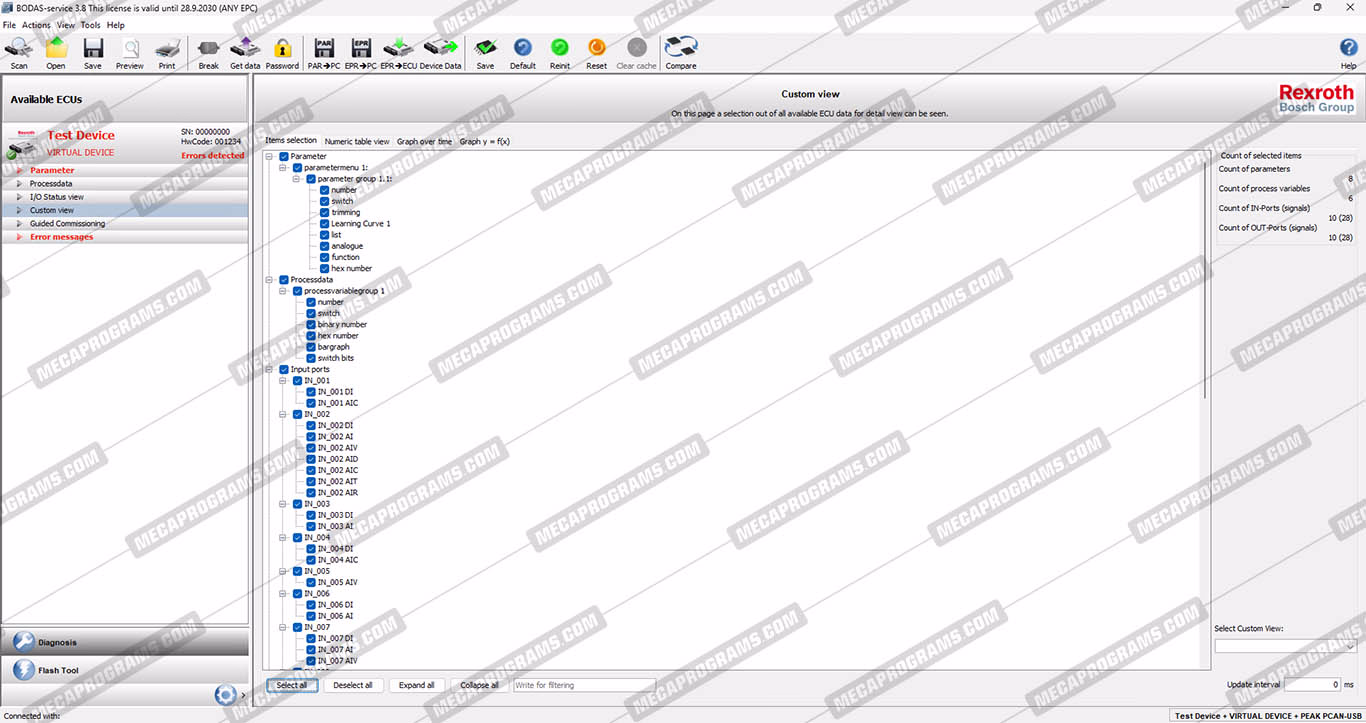Image resolution: width=1366 pixels, height=723 pixels.
Task: Click the PAR to PC transfer icon
Action: [324, 52]
